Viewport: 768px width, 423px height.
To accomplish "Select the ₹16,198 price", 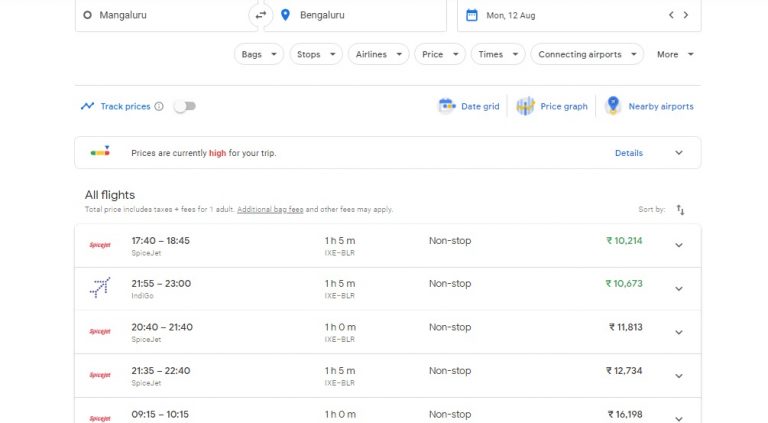I will point(625,414).
